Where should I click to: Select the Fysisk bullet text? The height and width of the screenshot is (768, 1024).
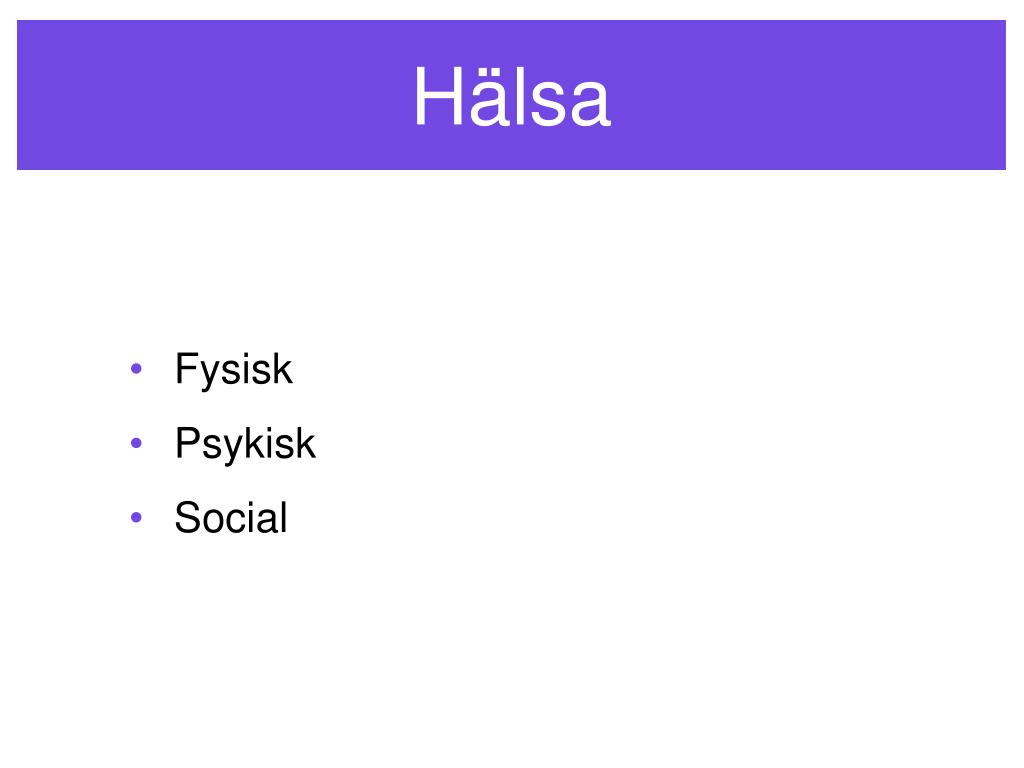click(x=233, y=370)
